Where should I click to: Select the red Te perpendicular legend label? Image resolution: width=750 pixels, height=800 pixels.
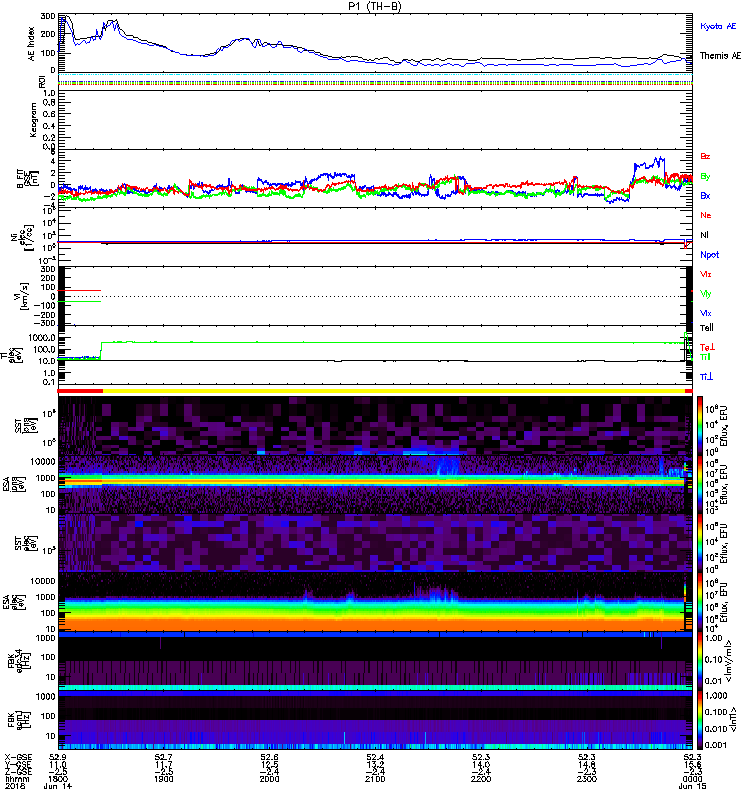tap(707, 347)
